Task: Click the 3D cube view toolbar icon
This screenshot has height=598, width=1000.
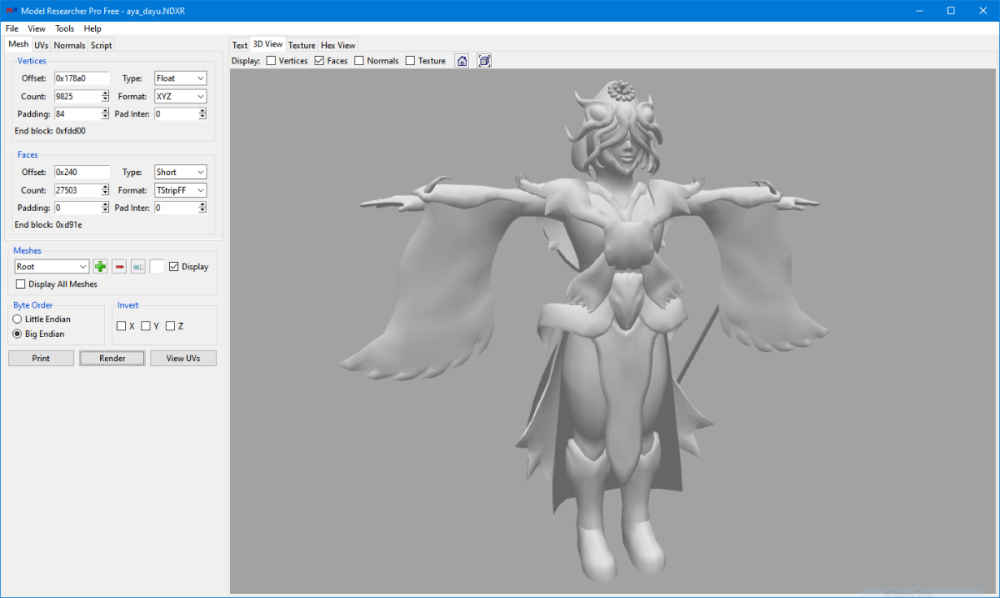Action: click(484, 61)
